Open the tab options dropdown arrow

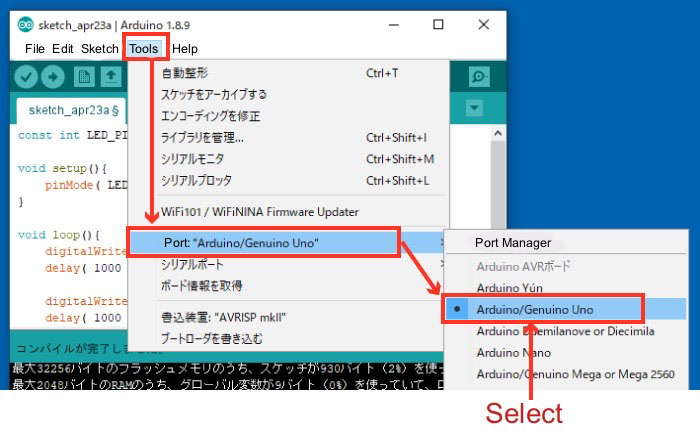pos(474,108)
